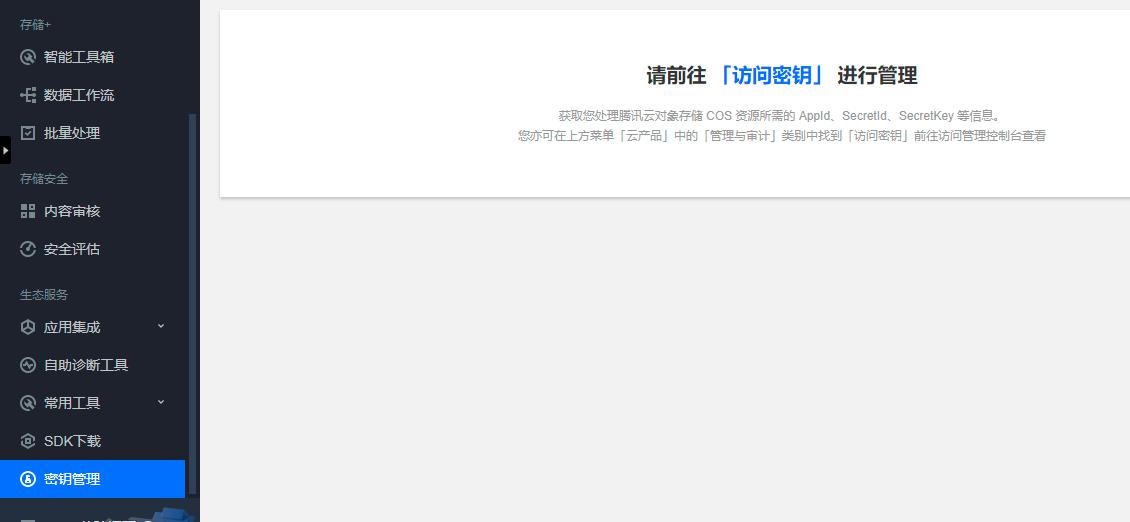
Task: Expand the 应用集成 submenu chevron
Action: [x=161, y=326]
